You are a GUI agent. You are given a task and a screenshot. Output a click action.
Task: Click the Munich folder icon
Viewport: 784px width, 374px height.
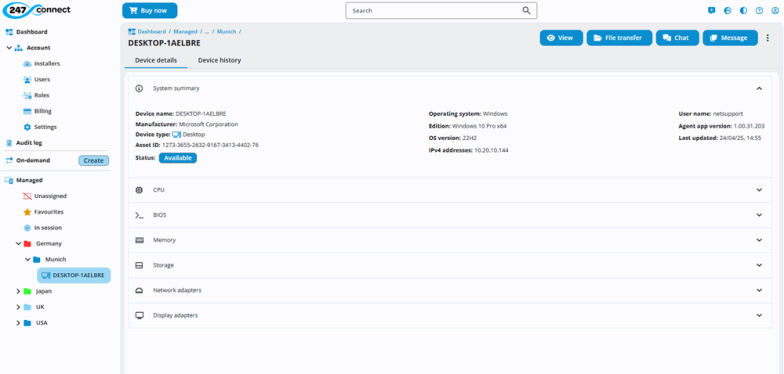(x=36, y=260)
